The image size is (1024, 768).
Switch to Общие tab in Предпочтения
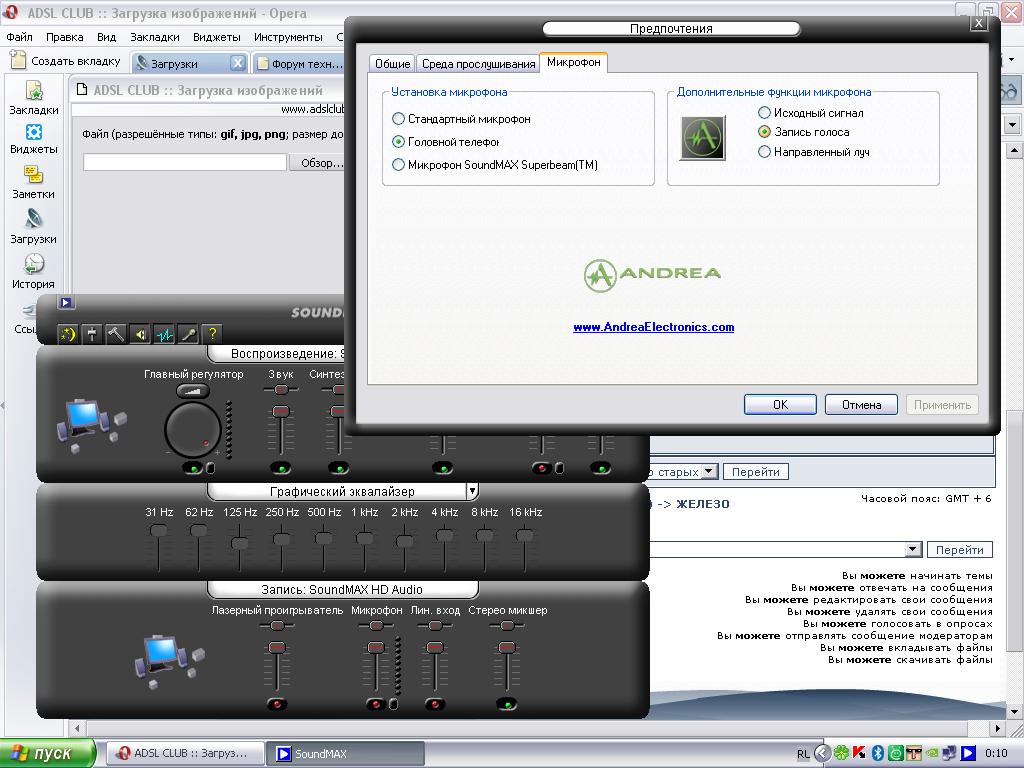(392, 63)
